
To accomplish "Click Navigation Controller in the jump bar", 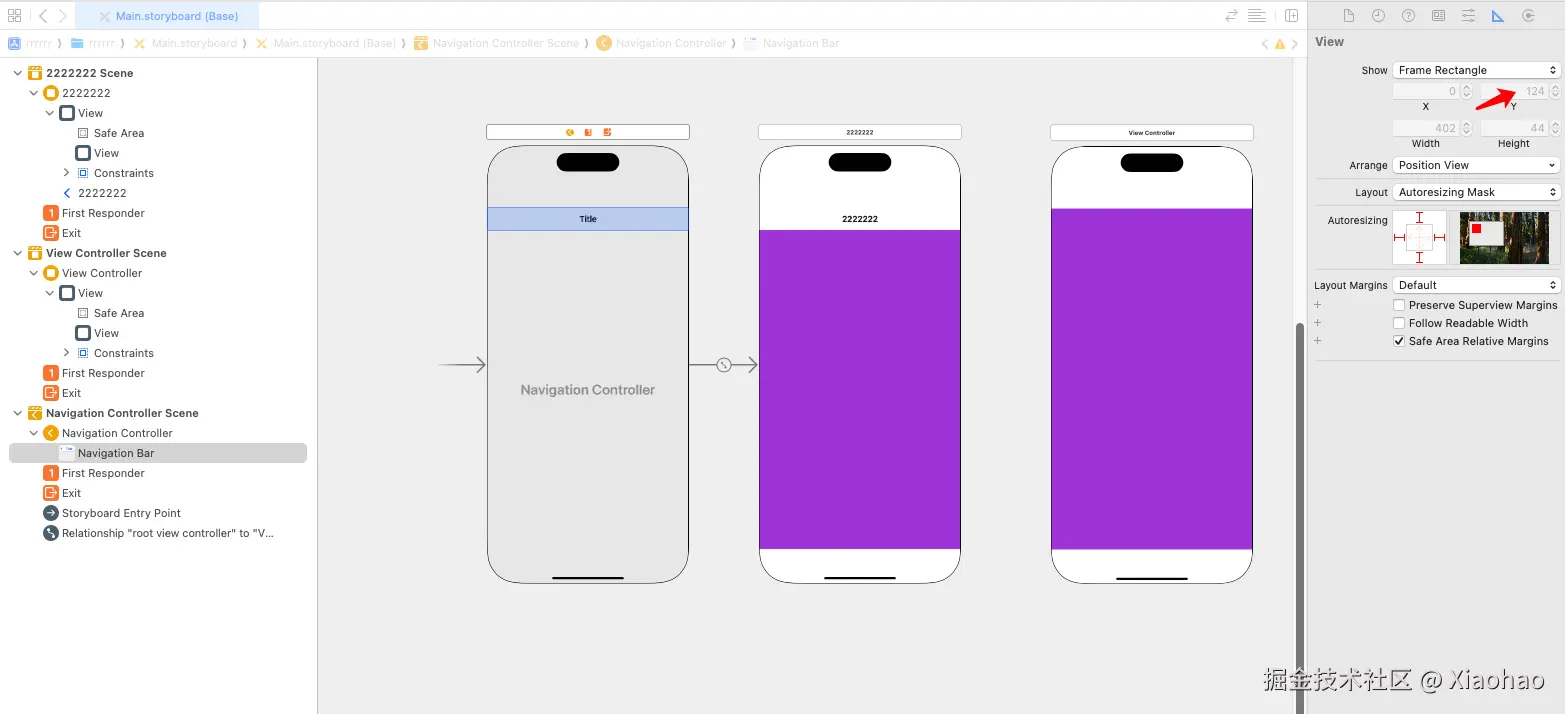I will (670, 44).
